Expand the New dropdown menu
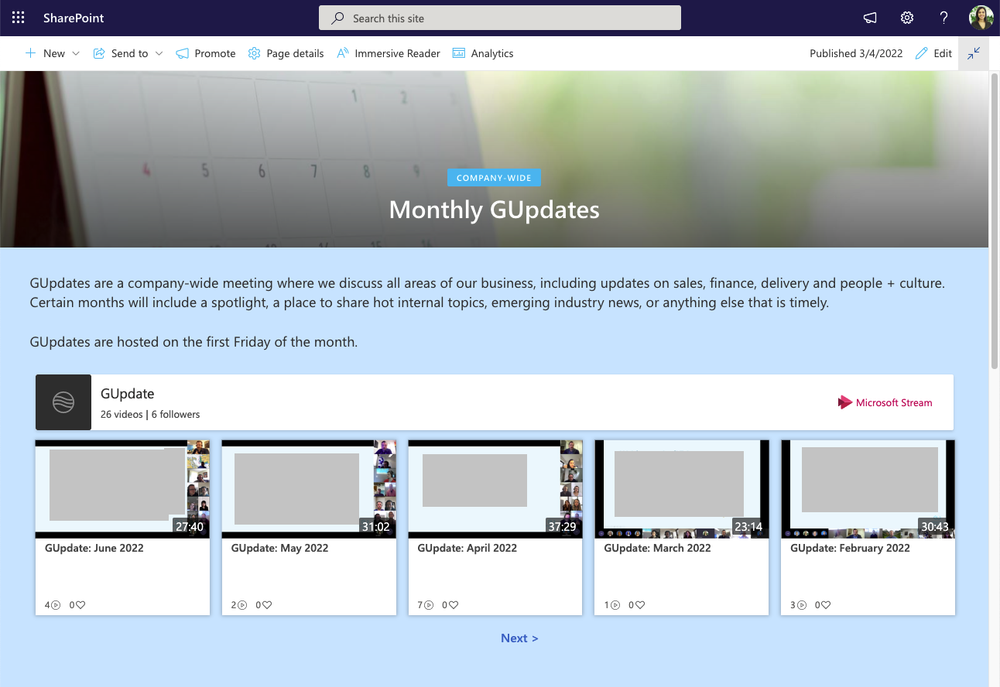This screenshot has width=1000, height=687. 52,53
